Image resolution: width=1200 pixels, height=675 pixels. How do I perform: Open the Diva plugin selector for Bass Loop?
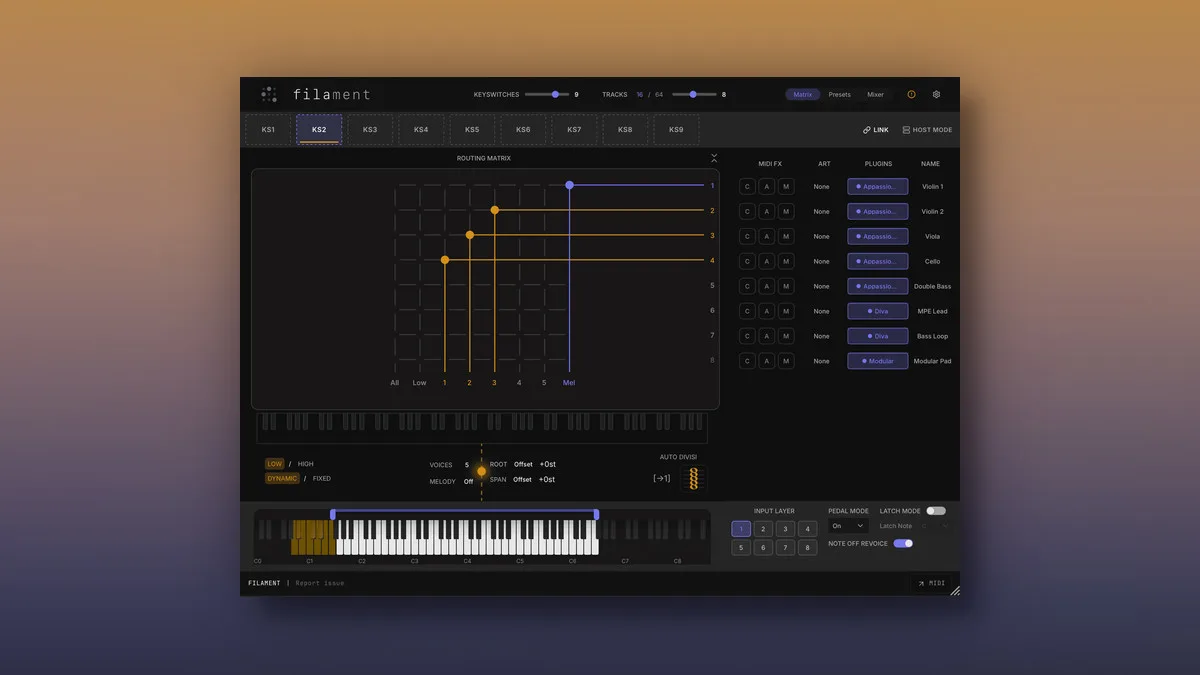tap(878, 336)
